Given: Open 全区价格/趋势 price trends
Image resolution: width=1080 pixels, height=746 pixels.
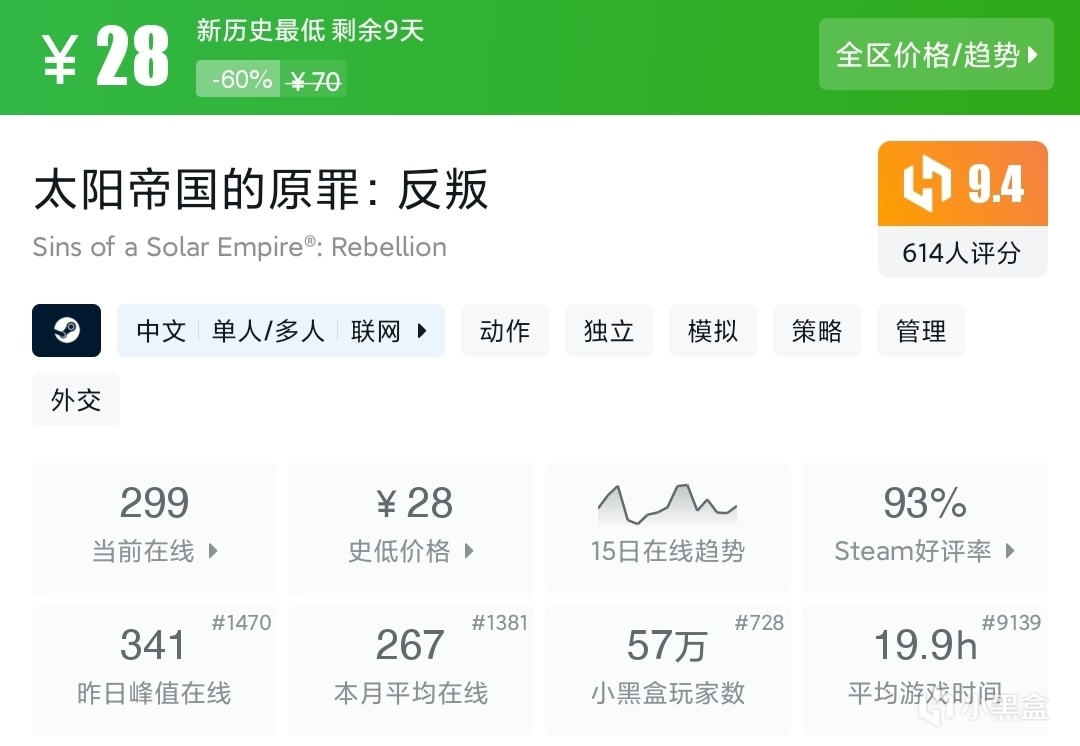Looking at the screenshot, I should 936,55.
